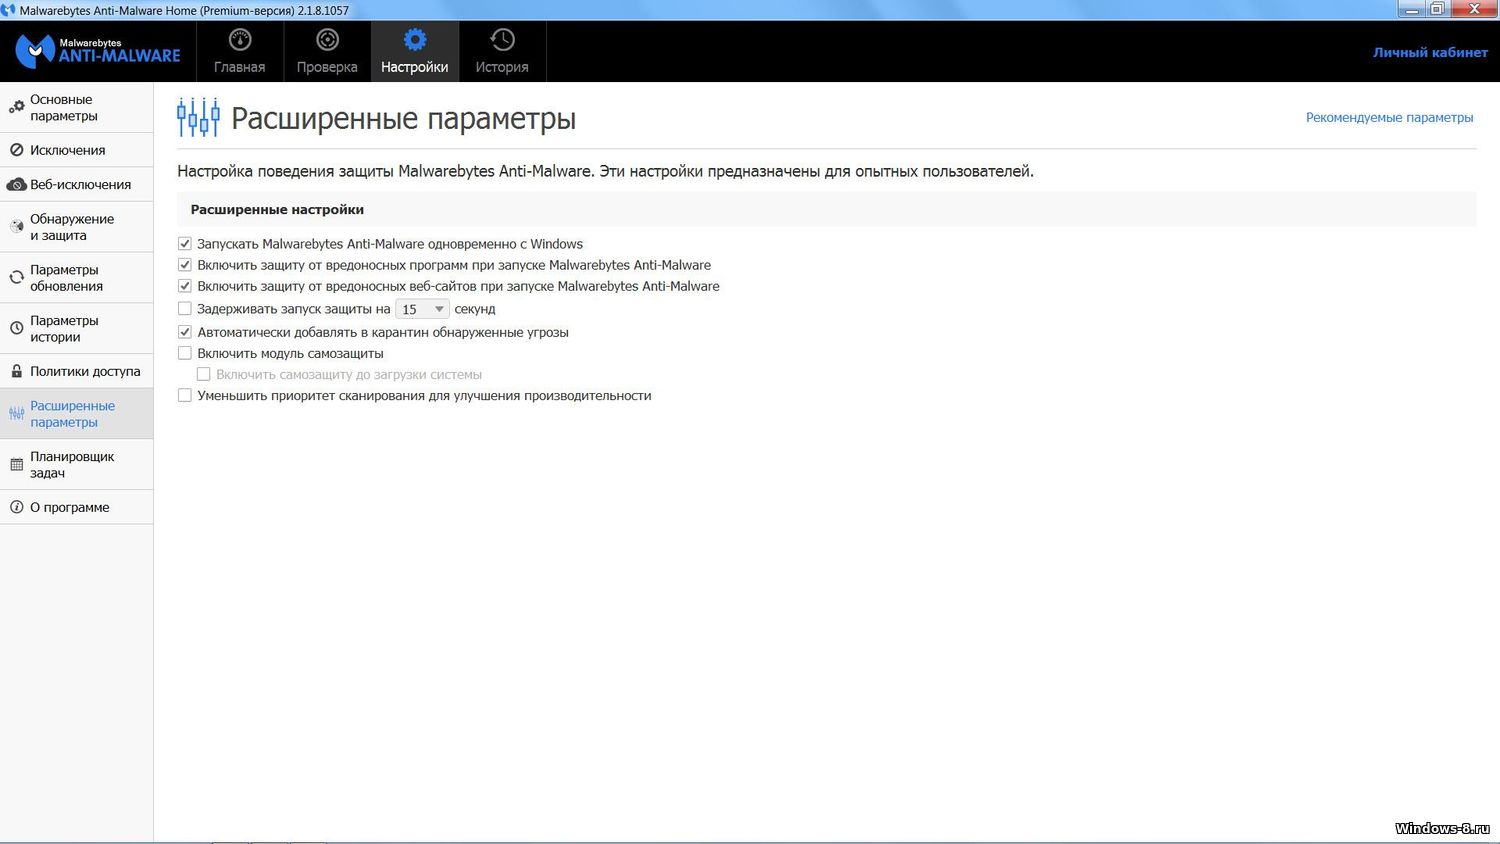The image size is (1500, 844).
Task: Switch to Настройки tab
Action: pyautogui.click(x=415, y=51)
